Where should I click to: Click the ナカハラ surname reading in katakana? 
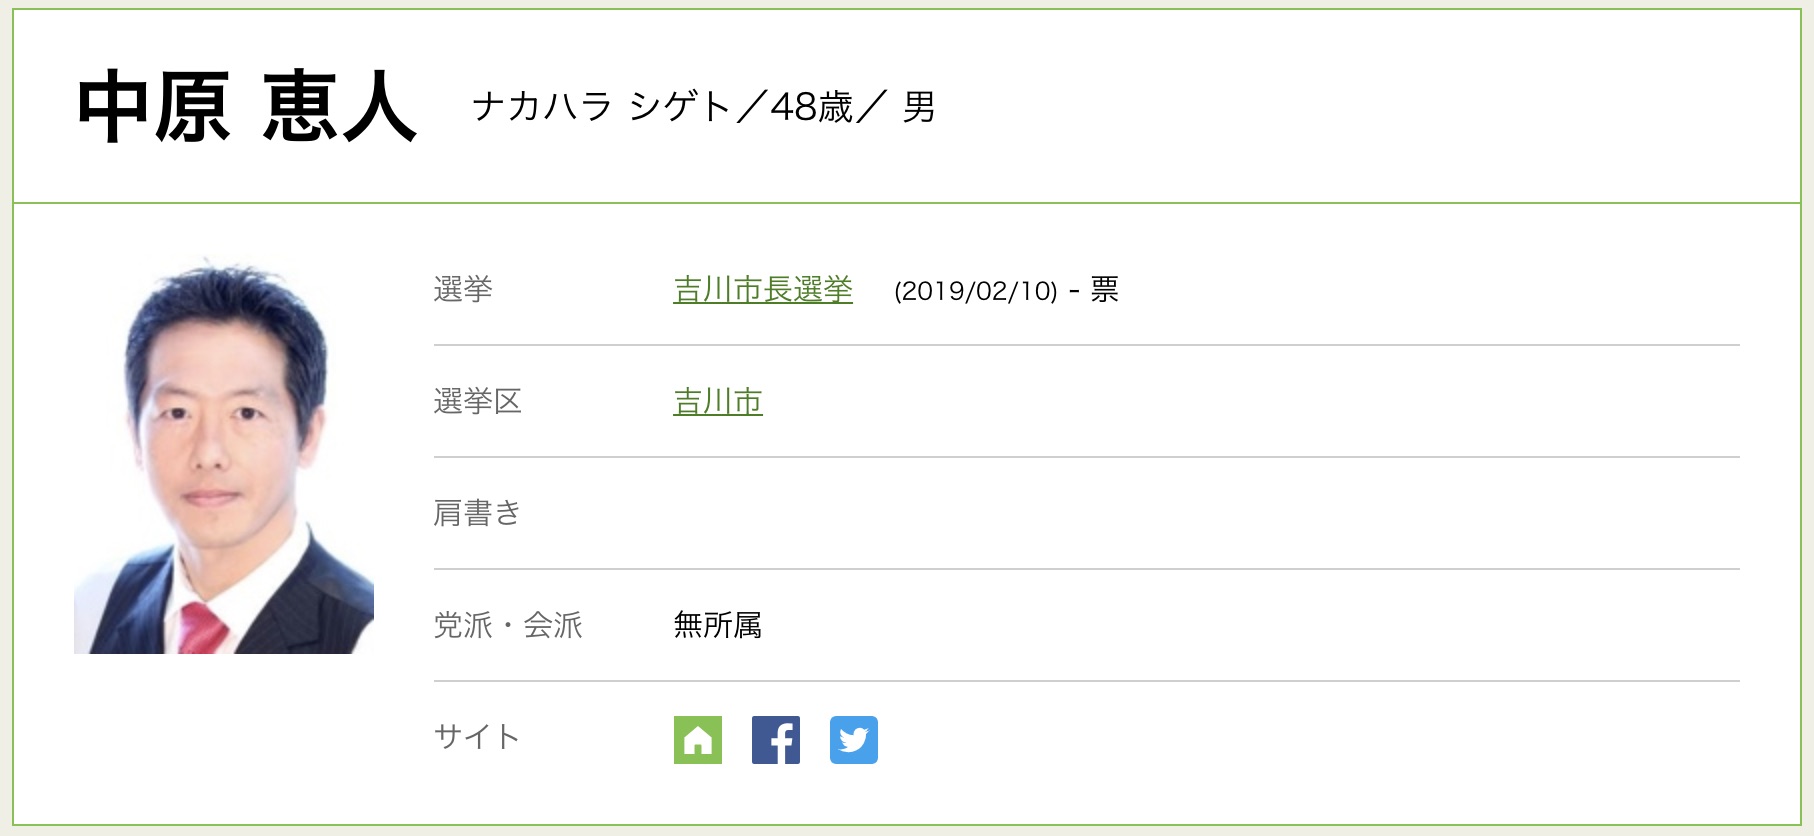(542, 106)
